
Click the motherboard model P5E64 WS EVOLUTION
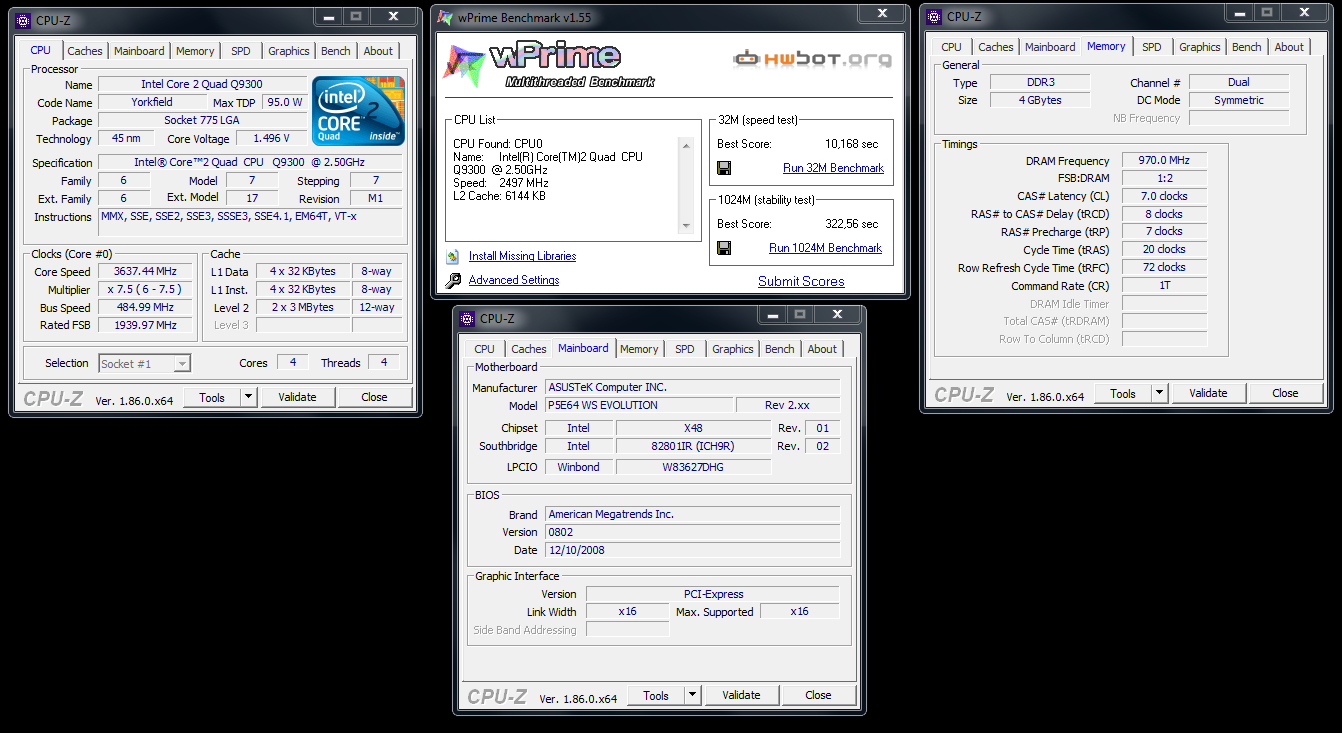638,405
